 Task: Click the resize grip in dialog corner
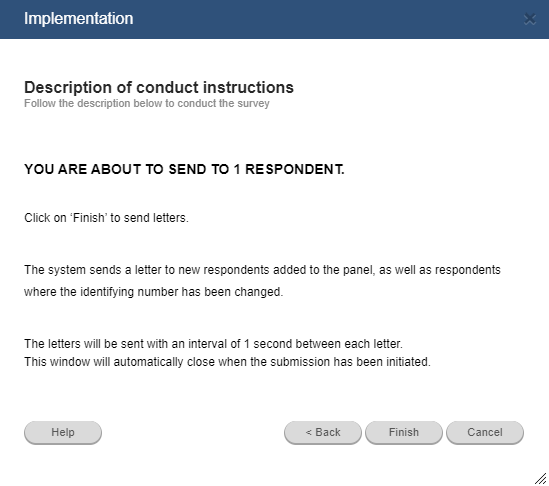point(541,478)
